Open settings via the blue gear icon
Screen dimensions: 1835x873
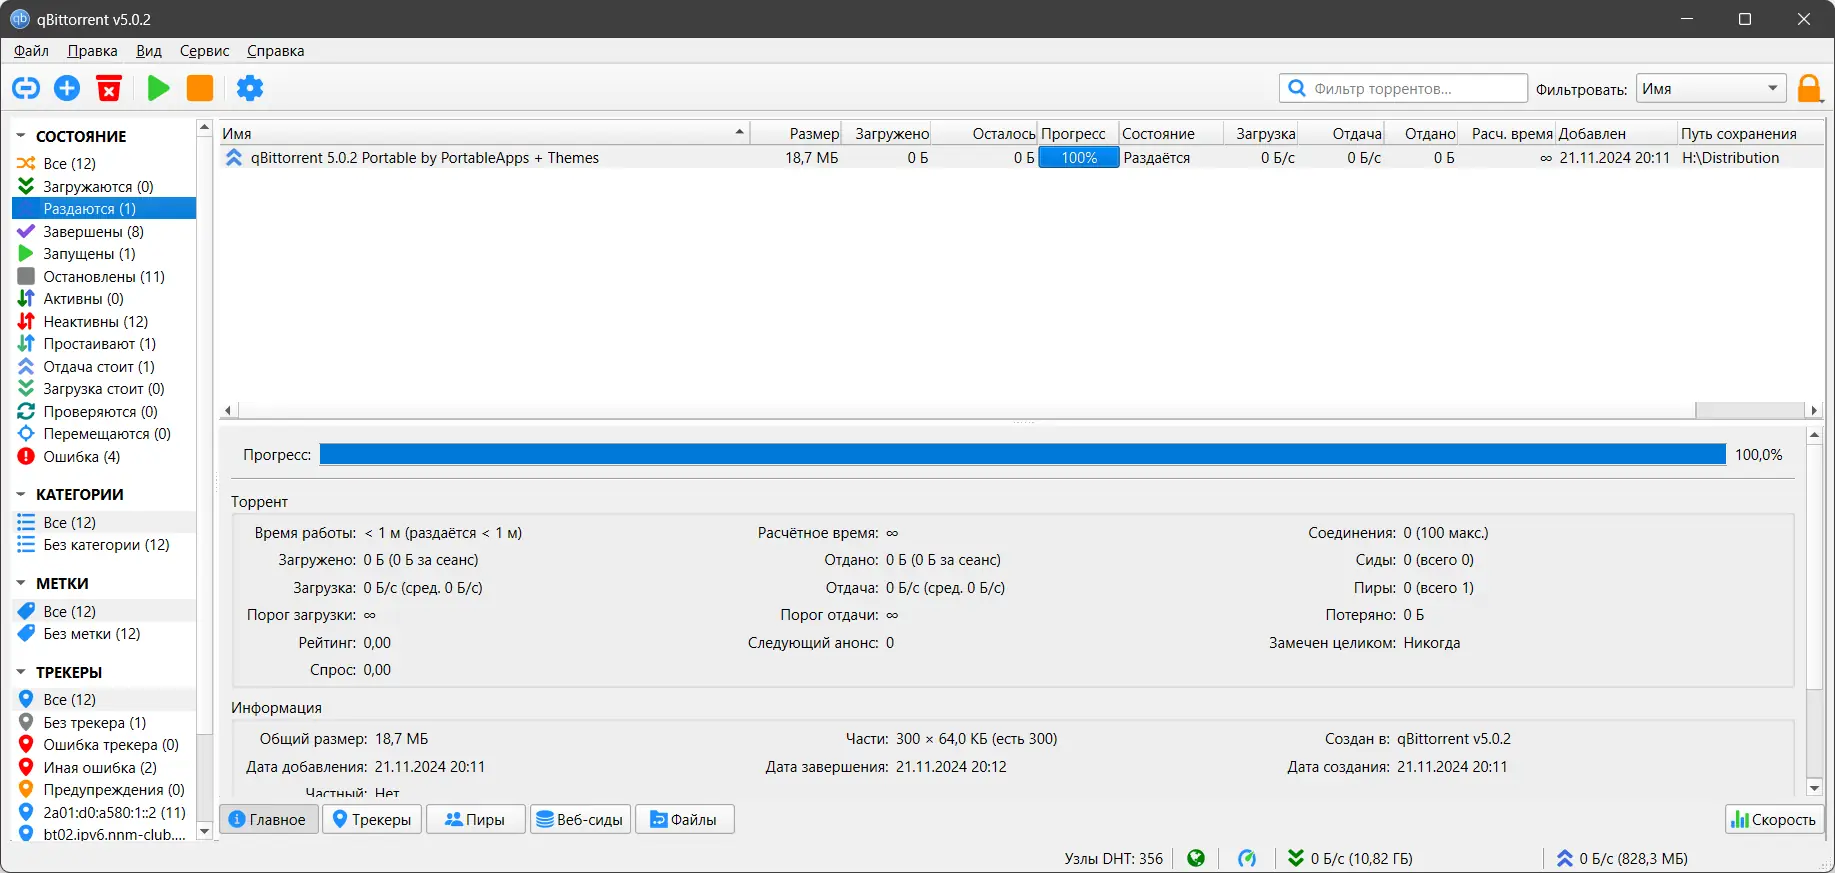pyautogui.click(x=250, y=88)
